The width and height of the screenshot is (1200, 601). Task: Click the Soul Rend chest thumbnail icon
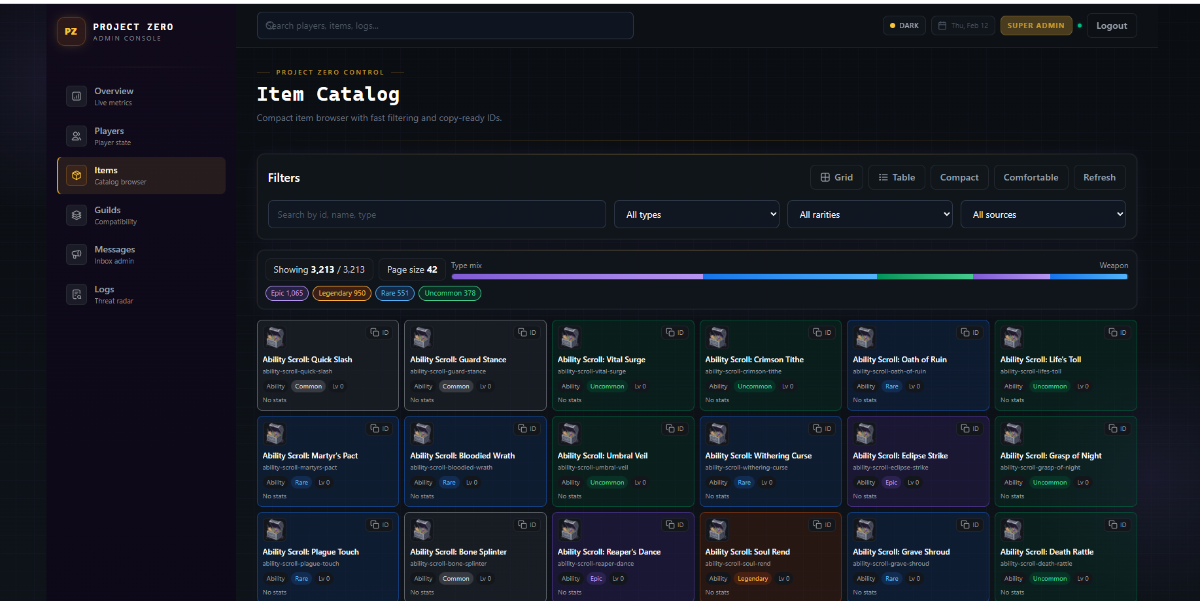pos(717,531)
